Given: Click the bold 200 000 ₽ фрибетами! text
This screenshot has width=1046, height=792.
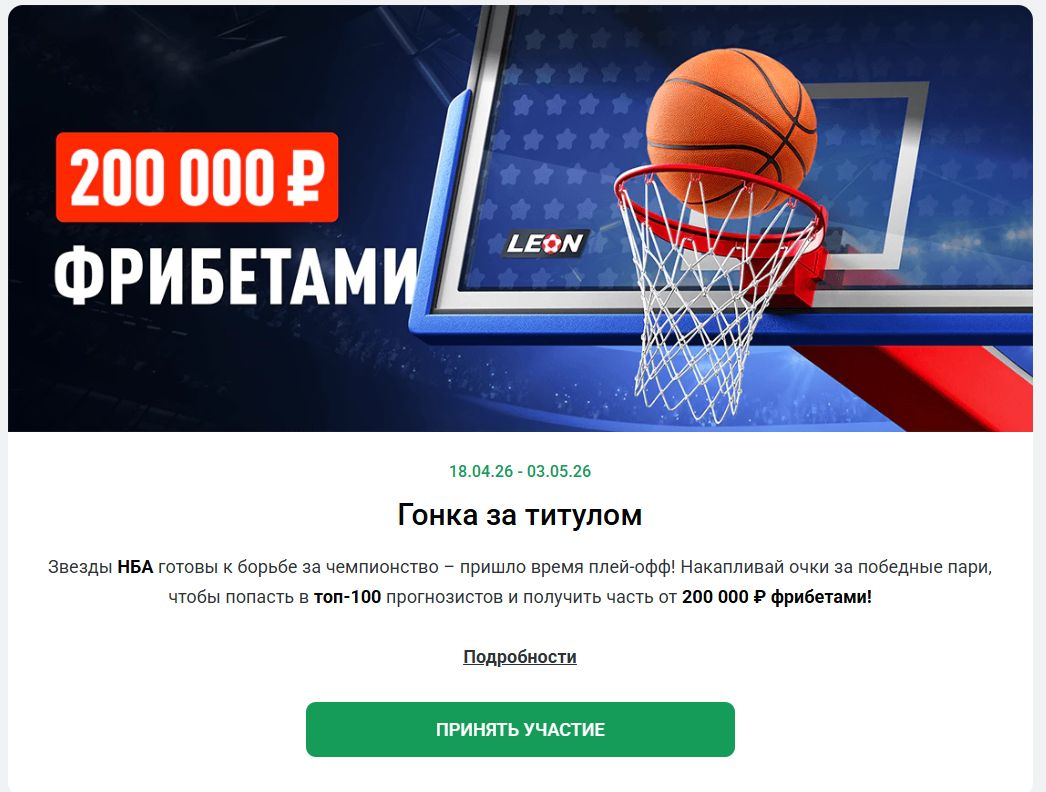Looking at the screenshot, I should pos(776,597).
